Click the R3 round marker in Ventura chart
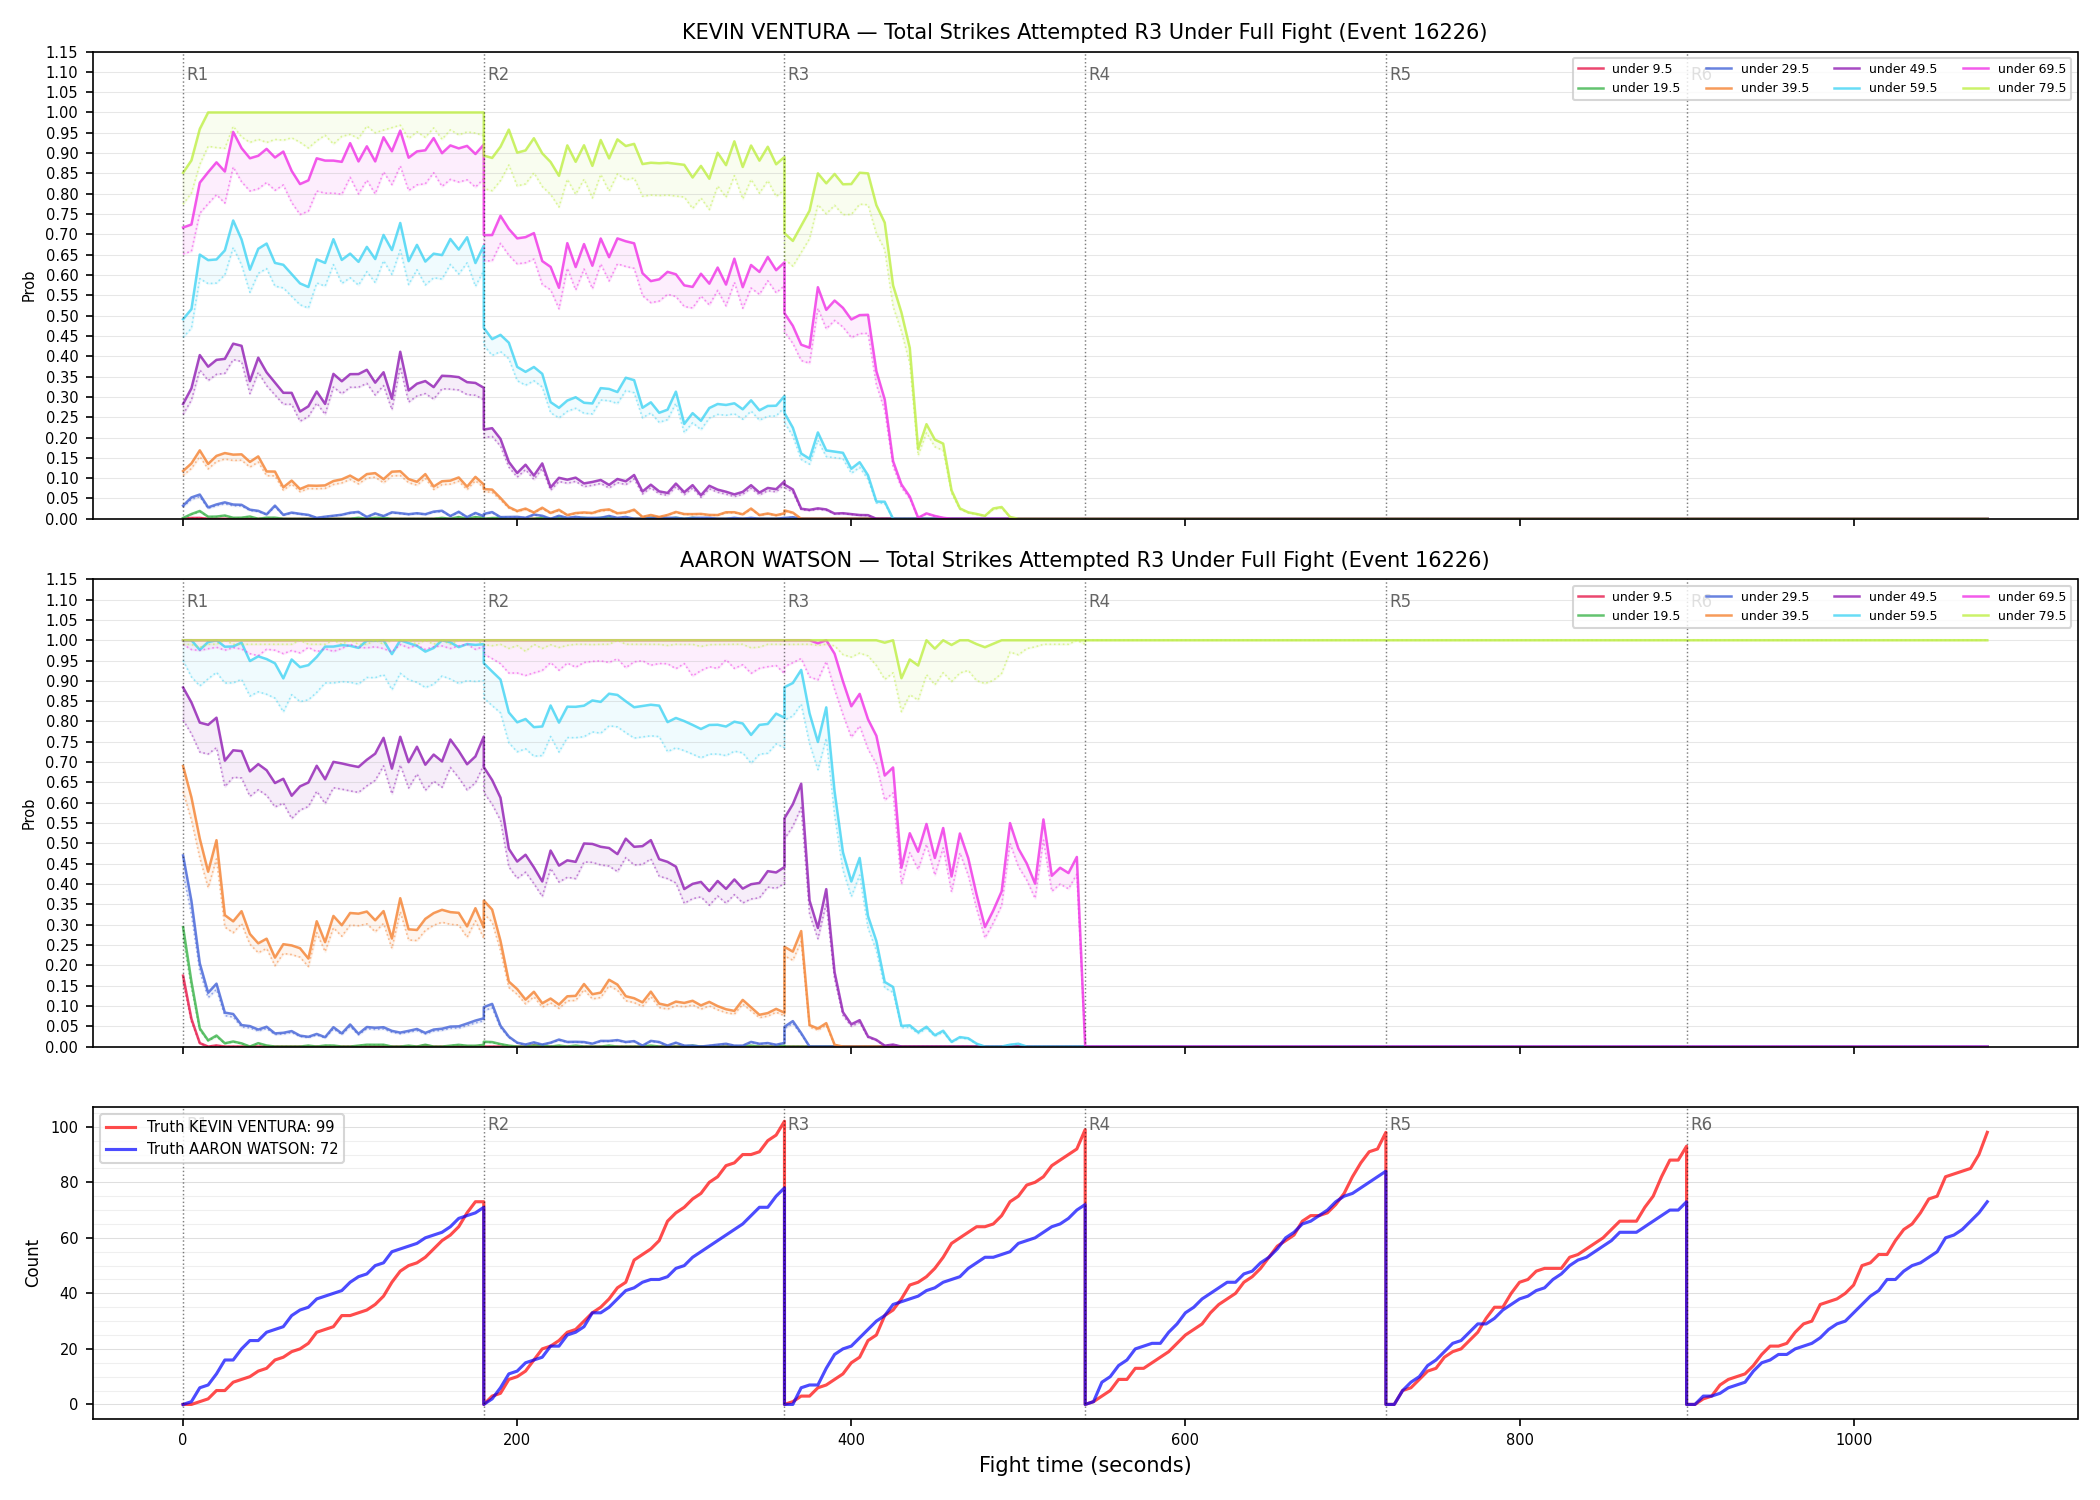This screenshot has width=2100, height=1500. coord(798,74)
